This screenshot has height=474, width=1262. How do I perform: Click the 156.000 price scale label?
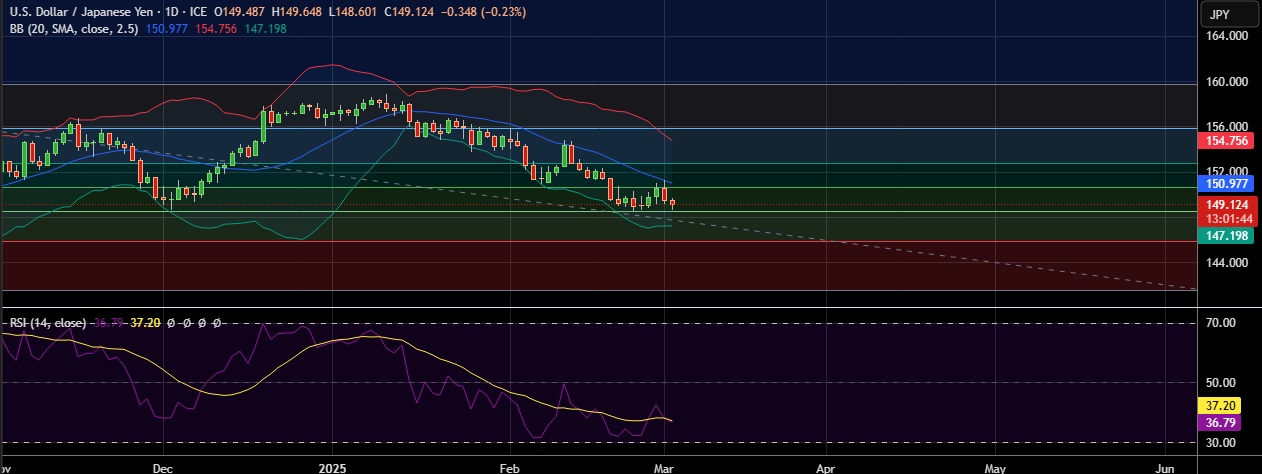tap(1225, 127)
